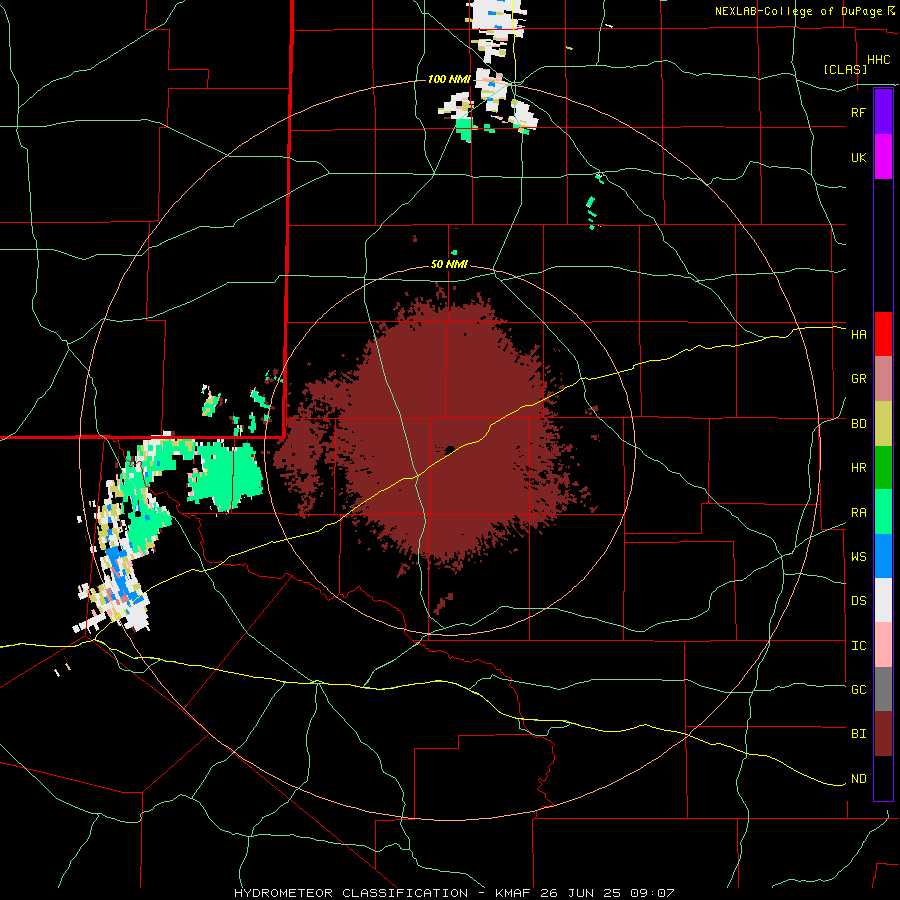Image resolution: width=900 pixels, height=900 pixels.
Task: Click the [CLAS] unit label
Action: point(845,69)
